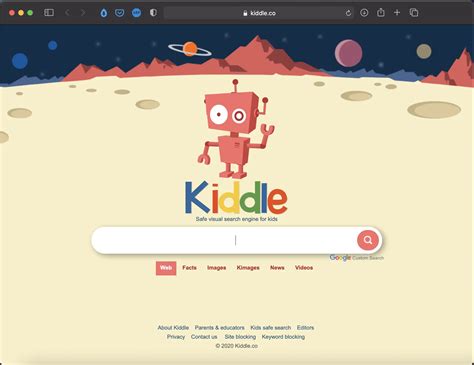This screenshot has width=474, height=365.
Task: Click the red magnifier search button
Action: click(368, 240)
